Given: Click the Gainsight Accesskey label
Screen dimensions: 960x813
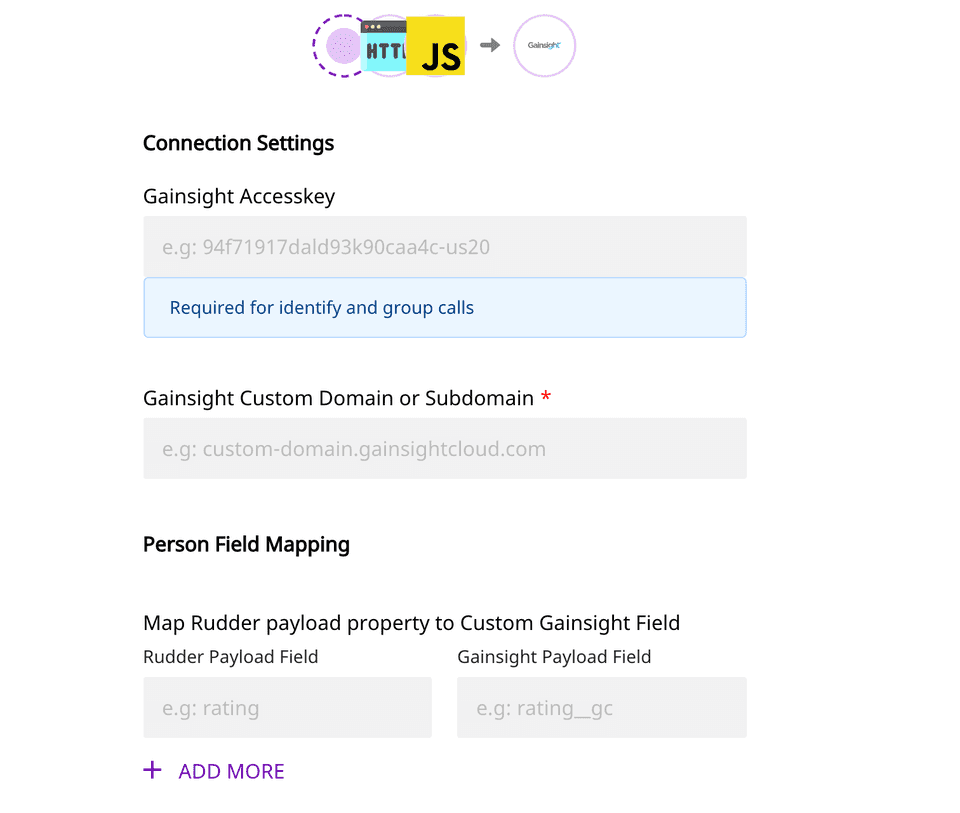Looking at the screenshot, I should click(238, 196).
